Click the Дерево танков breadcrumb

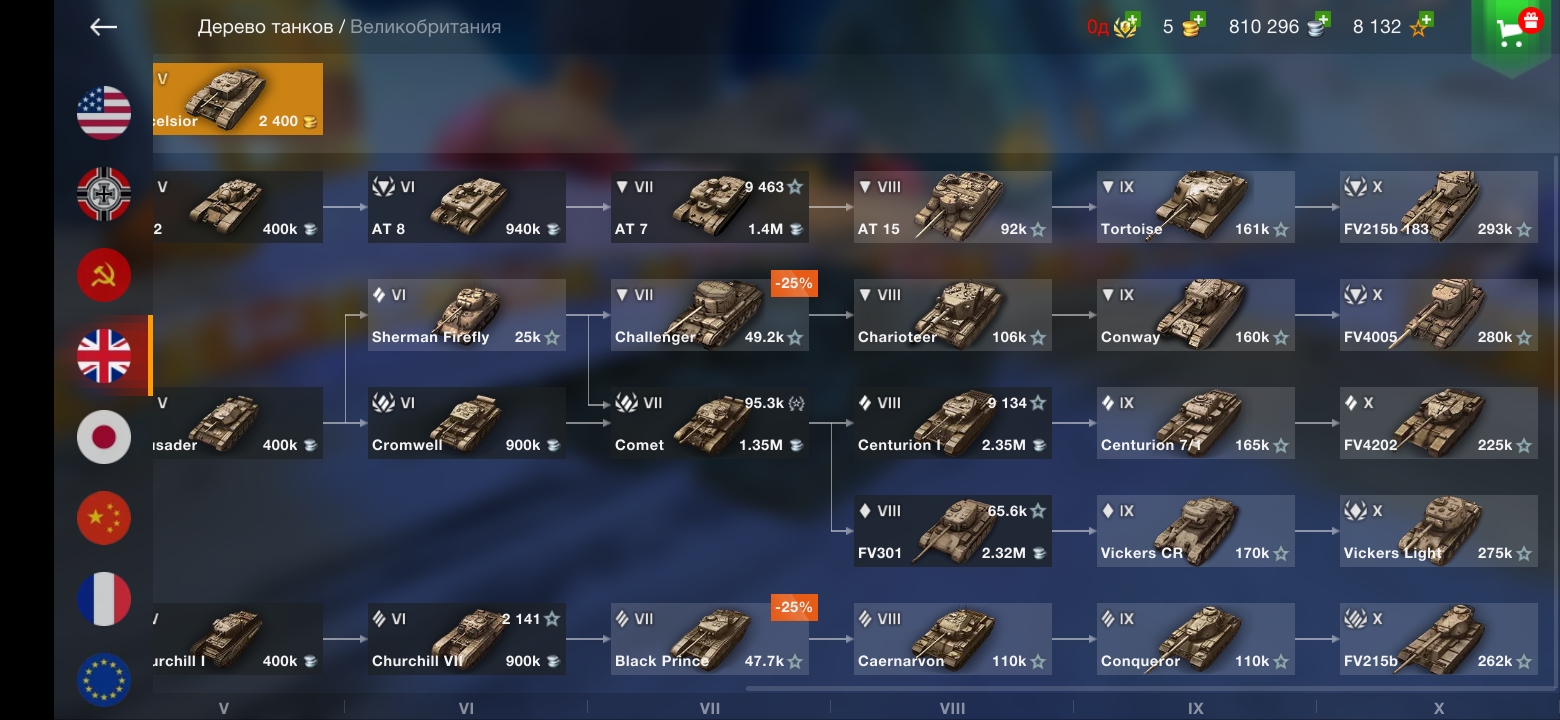pos(265,27)
